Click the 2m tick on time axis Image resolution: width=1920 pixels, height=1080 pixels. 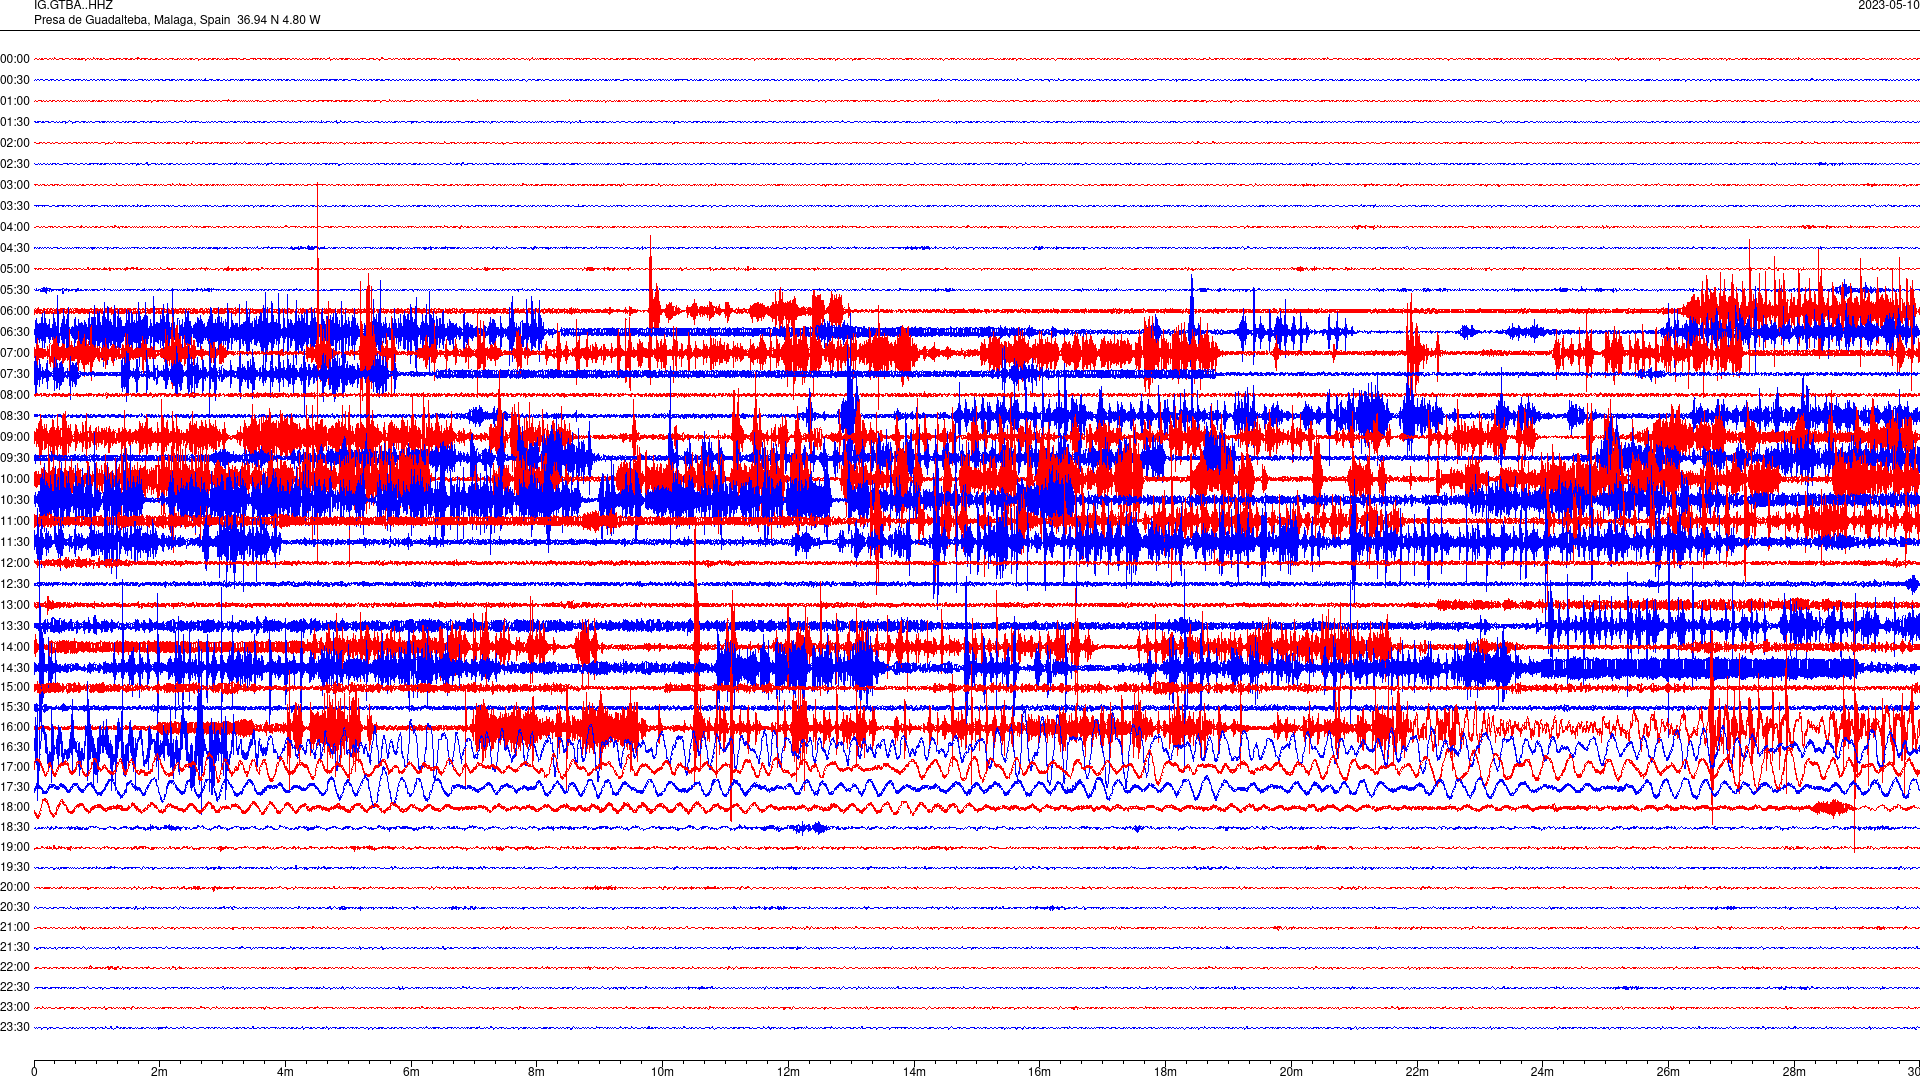click(x=160, y=1072)
